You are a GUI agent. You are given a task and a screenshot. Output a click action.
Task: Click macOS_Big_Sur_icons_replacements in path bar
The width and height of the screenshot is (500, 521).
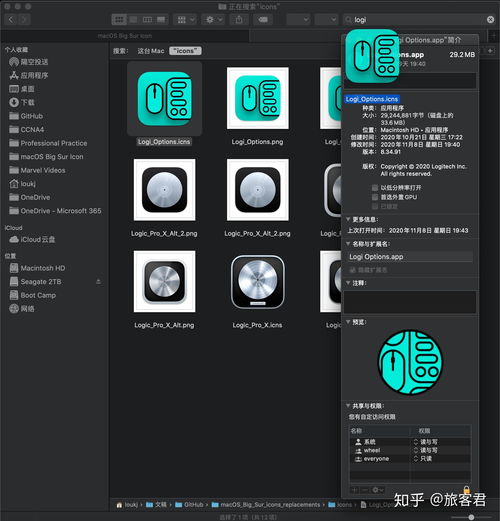pos(266,505)
